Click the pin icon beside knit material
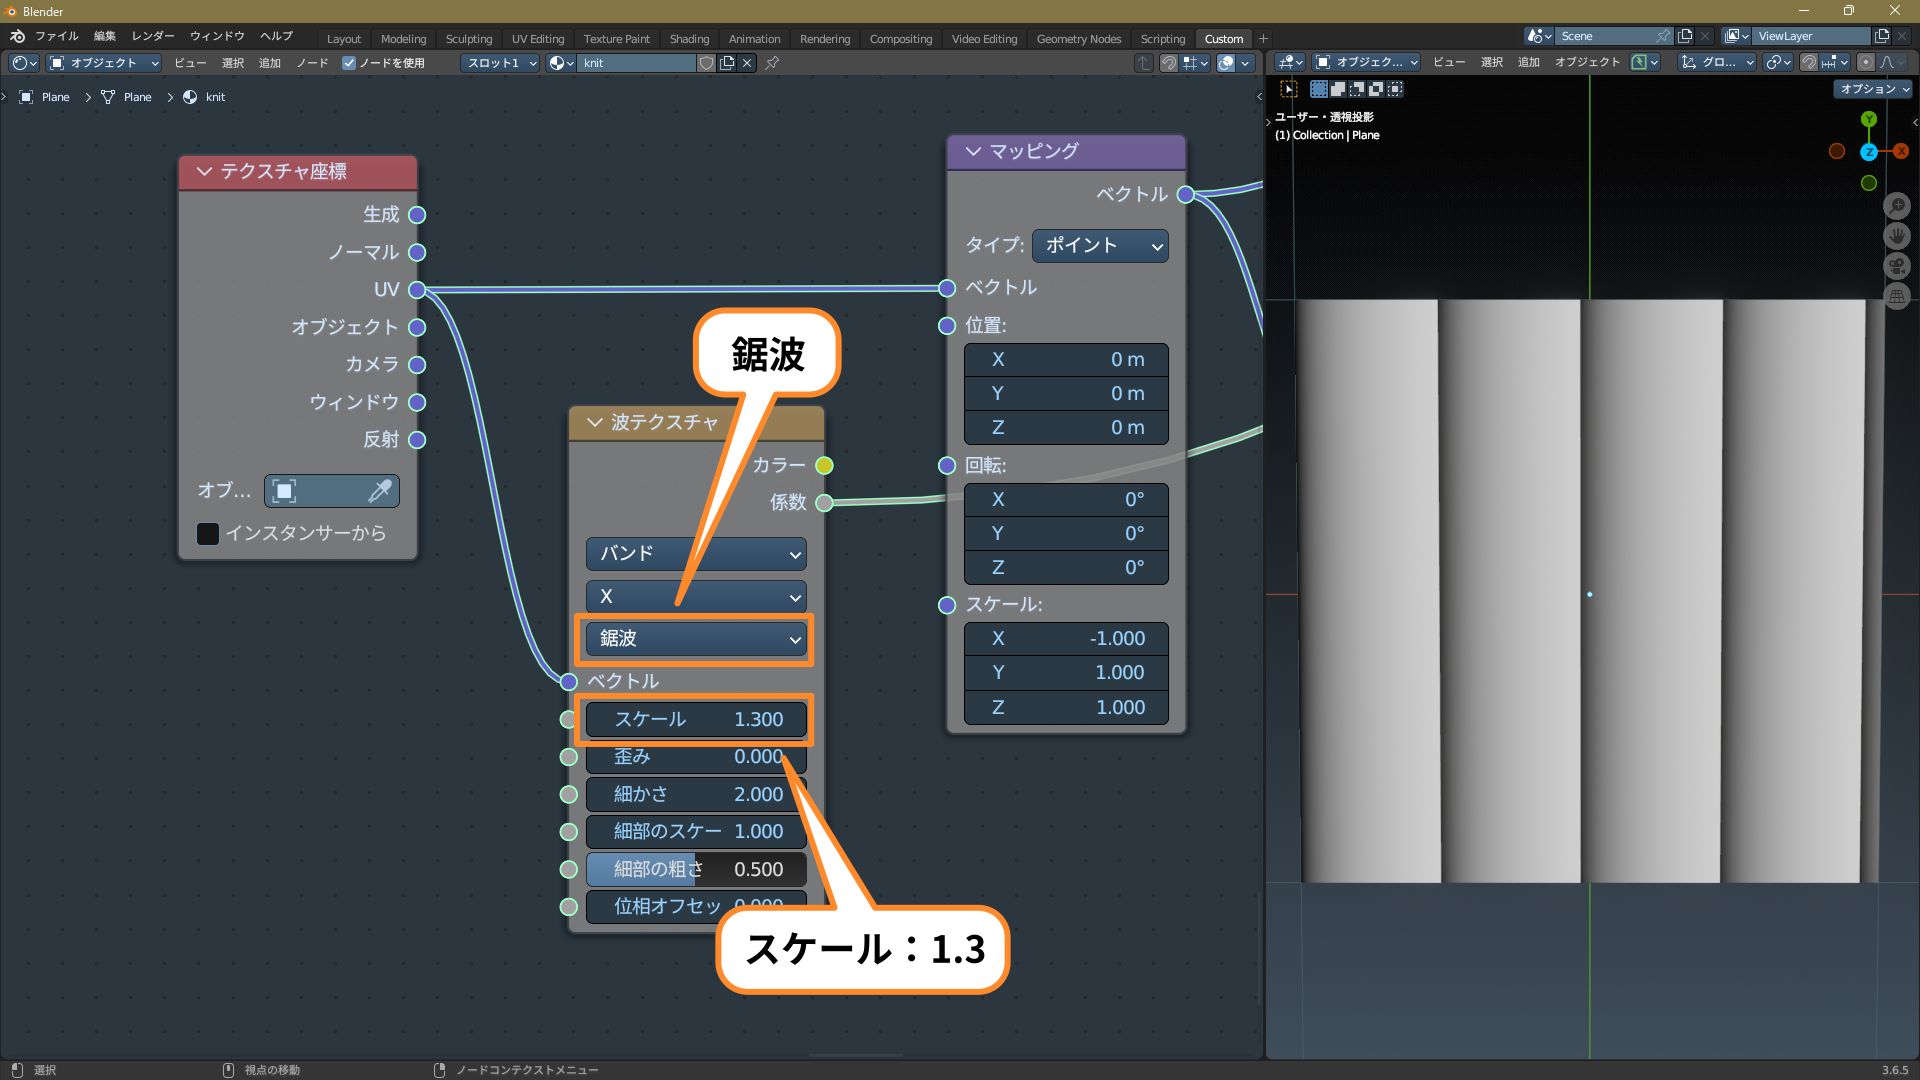Viewport: 1920px width, 1080px height. [x=772, y=63]
